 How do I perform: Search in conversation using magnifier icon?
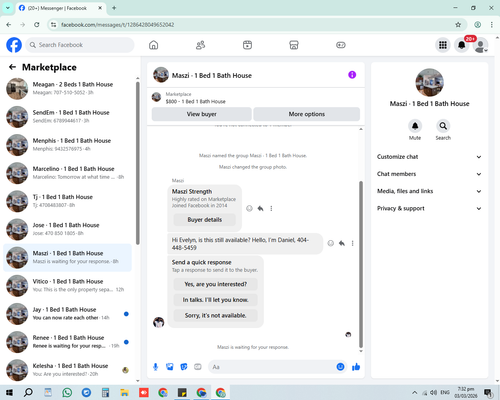(443, 126)
